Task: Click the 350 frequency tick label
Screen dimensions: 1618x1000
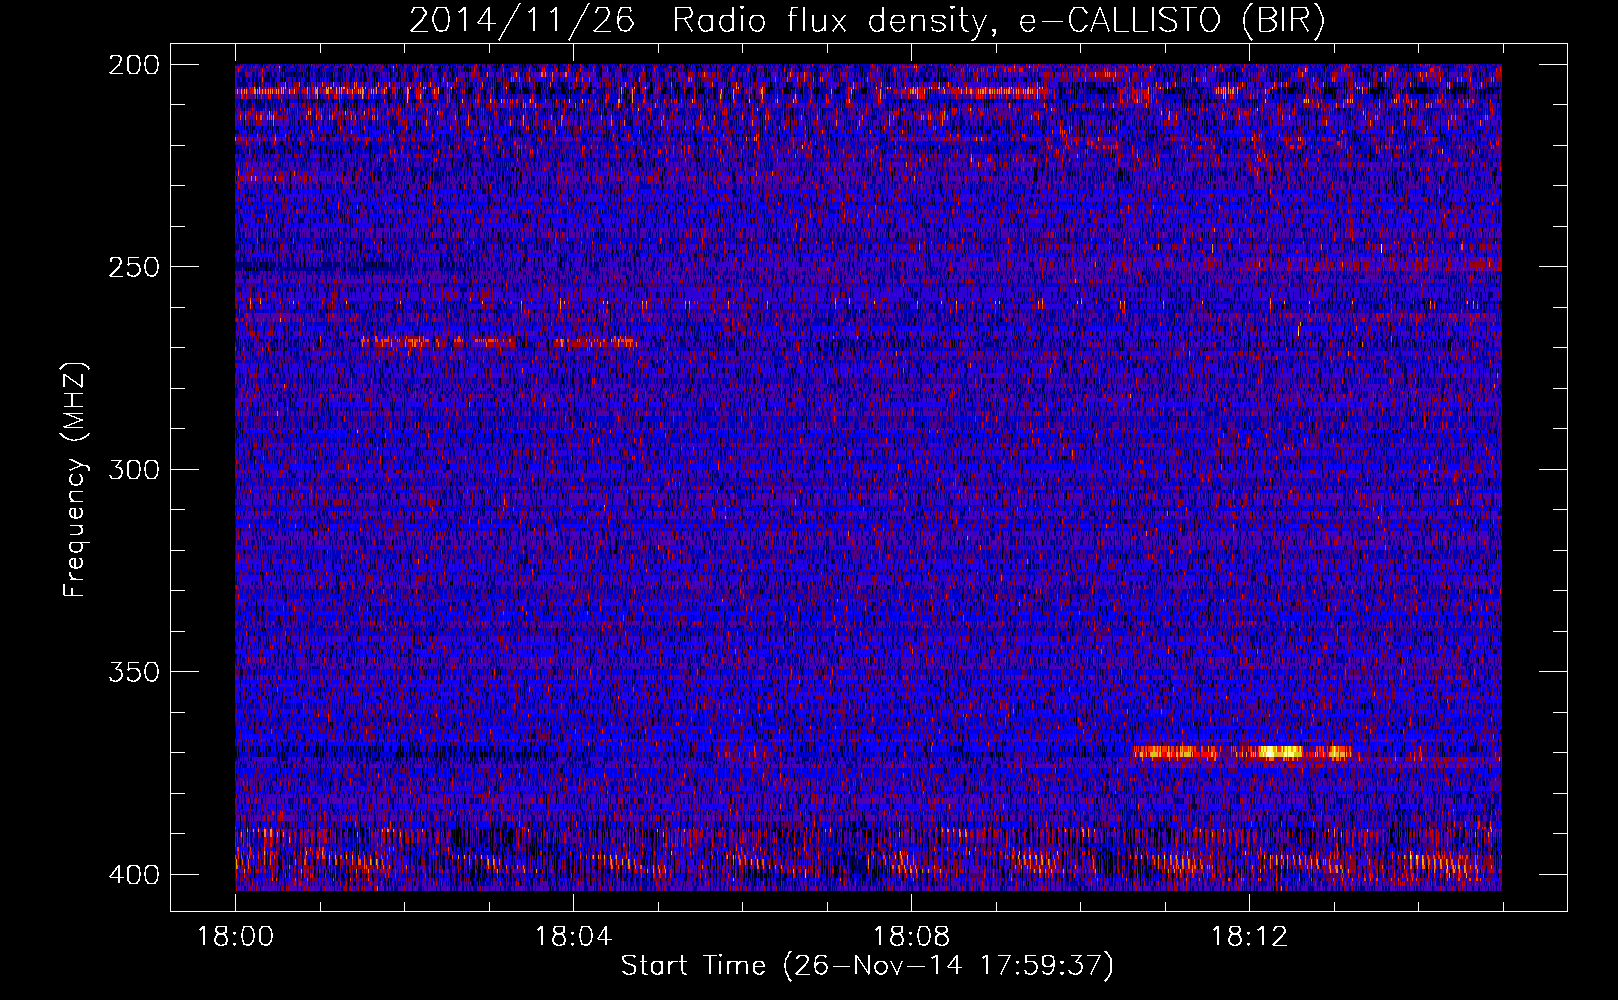Action: (133, 671)
